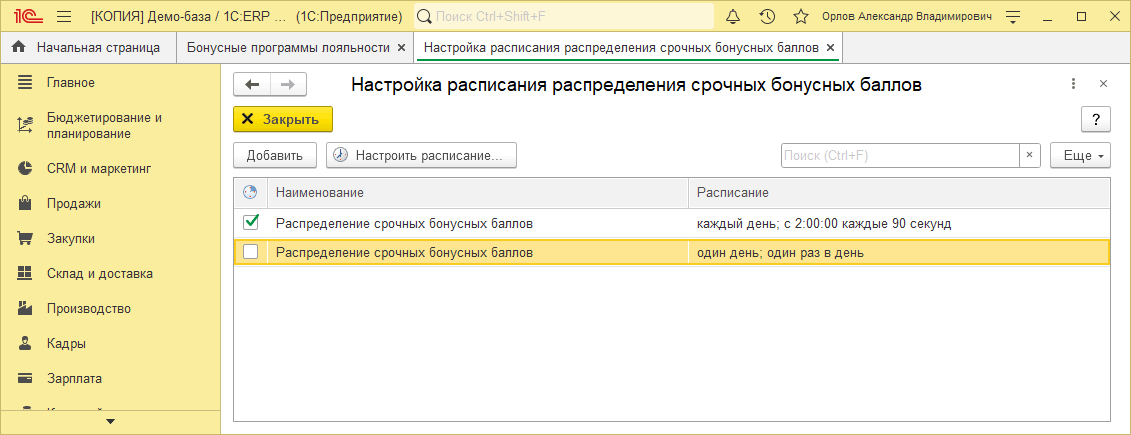This screenshot has height=435, width=1131.
Task: Click the back navigation arrow
Action: pos(252,85)
